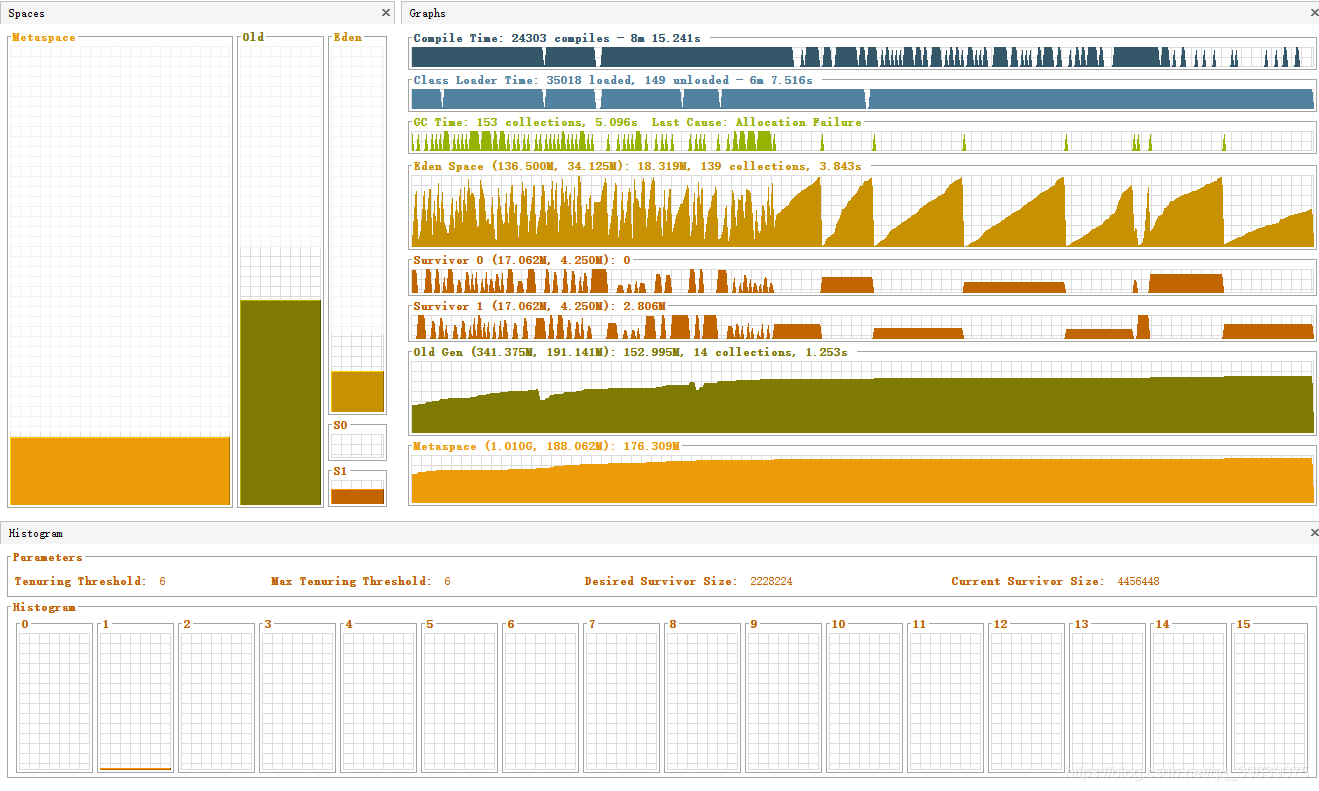Click the S0 survivor box in Spaces
Screen dimensions: 1319x791
click(357, 444)
